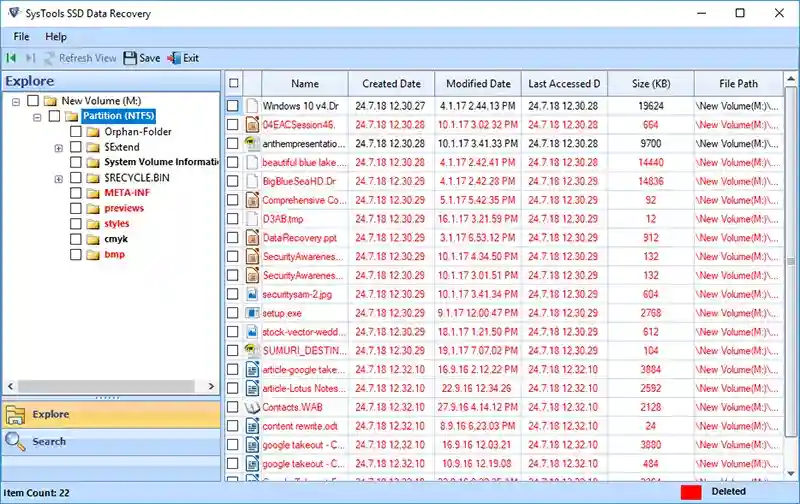This screenshot has height=504, width=800.
Task: Tick checkbox for Contacts.WAB row
Action: click(233, 407)
